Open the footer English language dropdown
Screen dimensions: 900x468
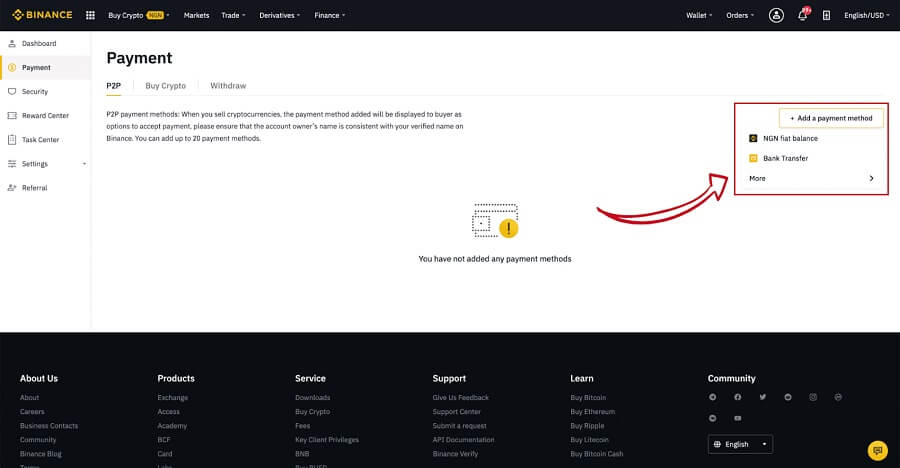tap(740, 444)
